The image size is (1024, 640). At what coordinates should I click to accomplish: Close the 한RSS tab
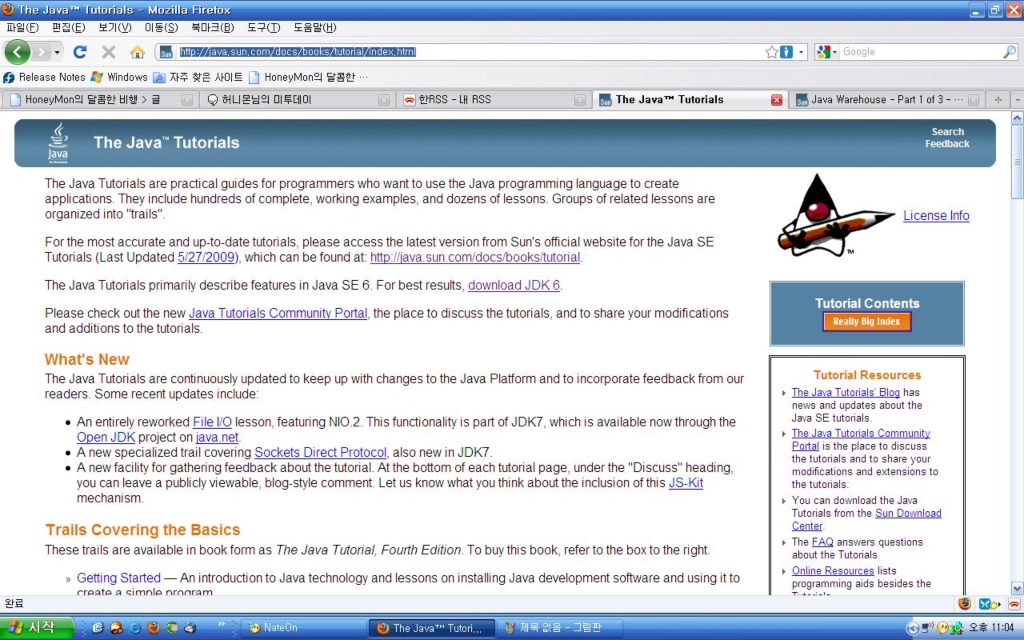pyautogui.click(x=579, y=100)
